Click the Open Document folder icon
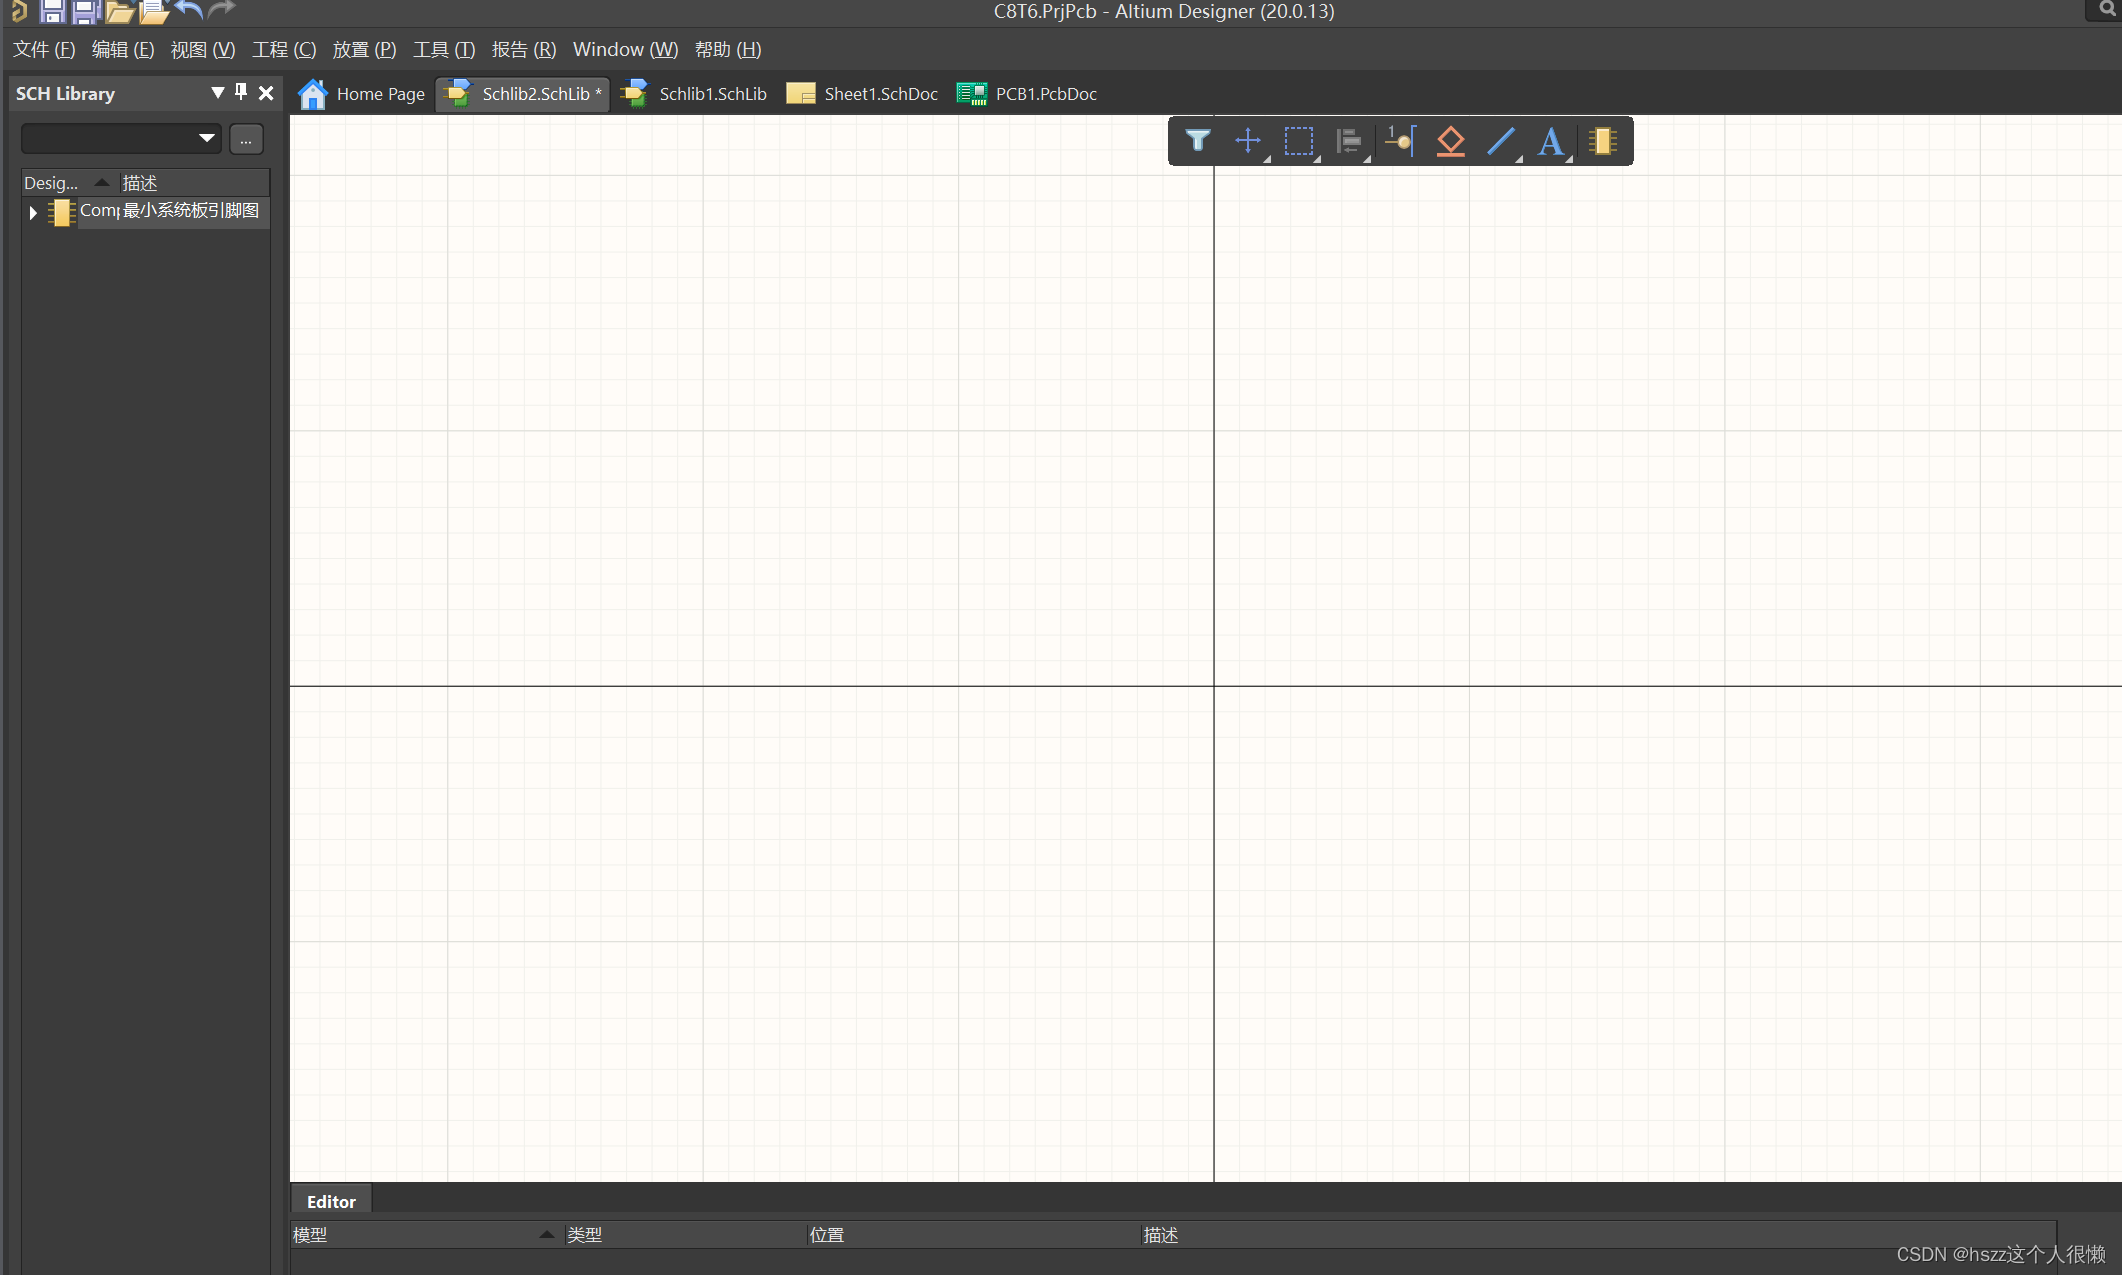The image size is (2122, 1275). [x=120, y=11]
